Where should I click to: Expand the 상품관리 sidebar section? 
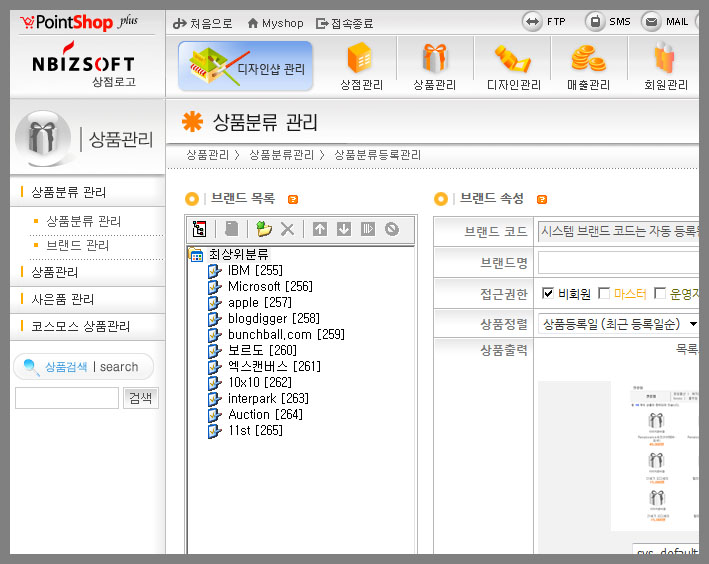point(55,272)
